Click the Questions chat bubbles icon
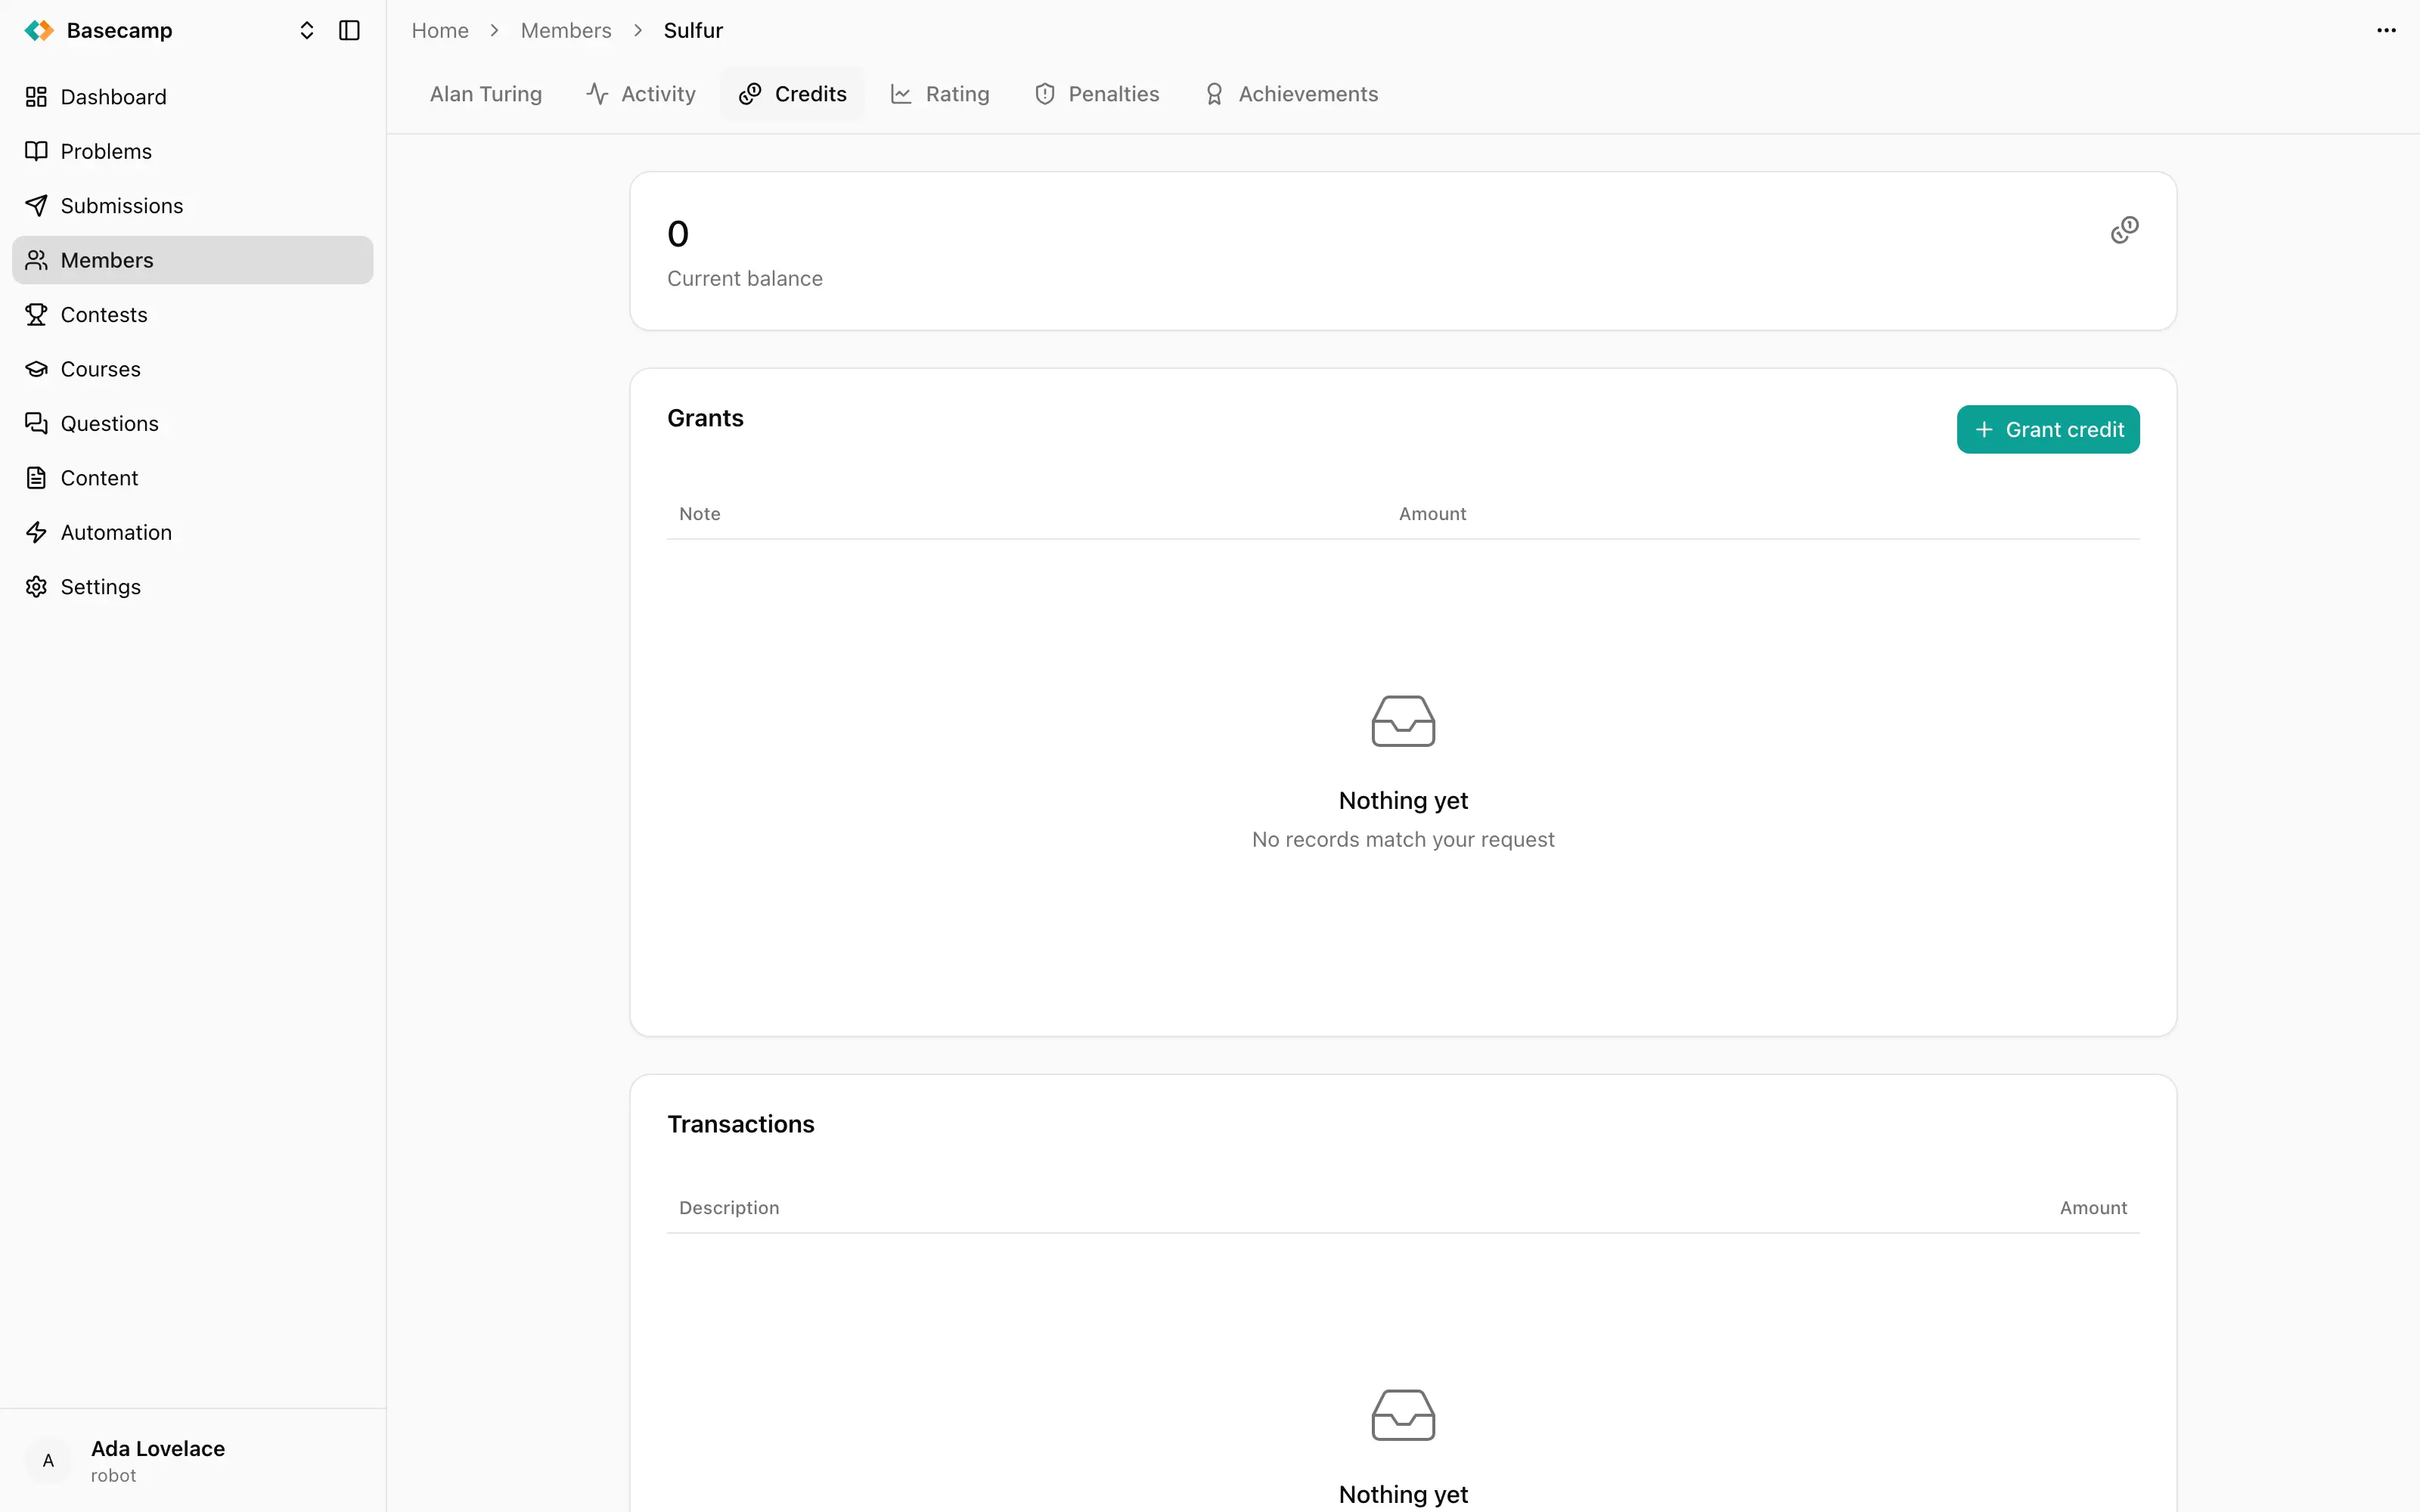 (x=37, y=424)
